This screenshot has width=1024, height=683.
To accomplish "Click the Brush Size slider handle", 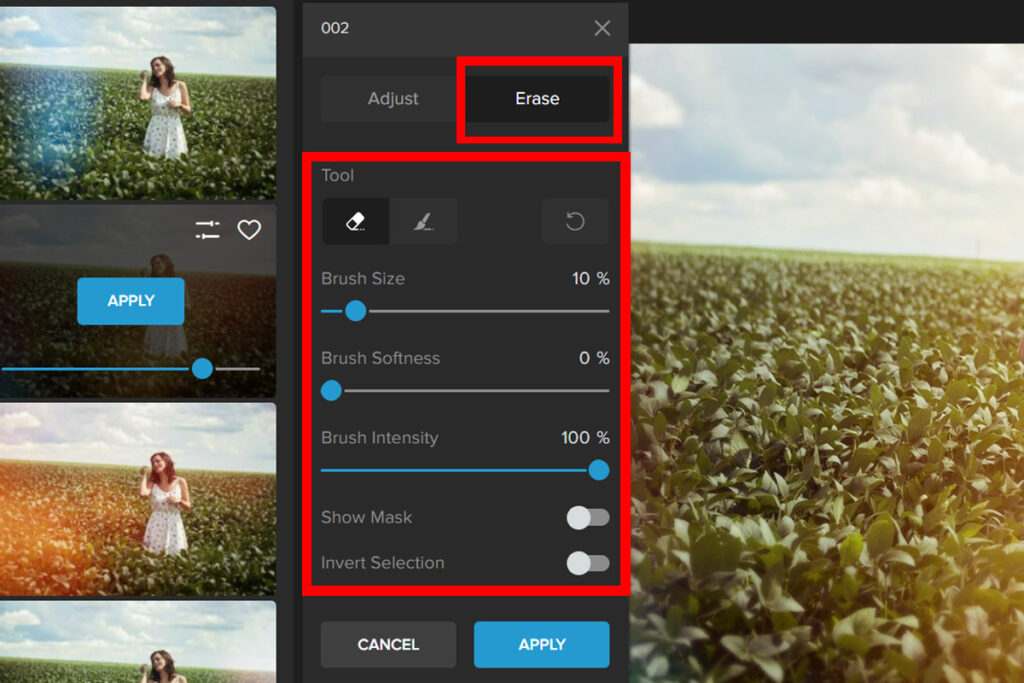I will click(355, 311).
